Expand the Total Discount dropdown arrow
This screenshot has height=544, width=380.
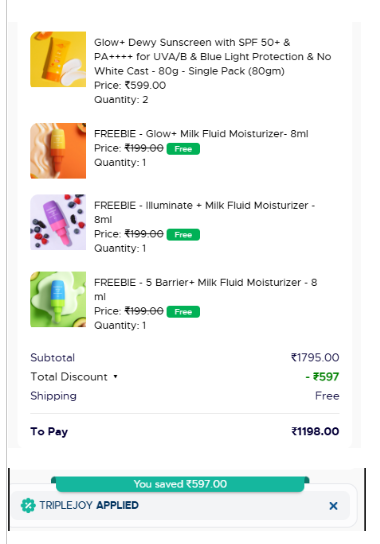(115, 376)
